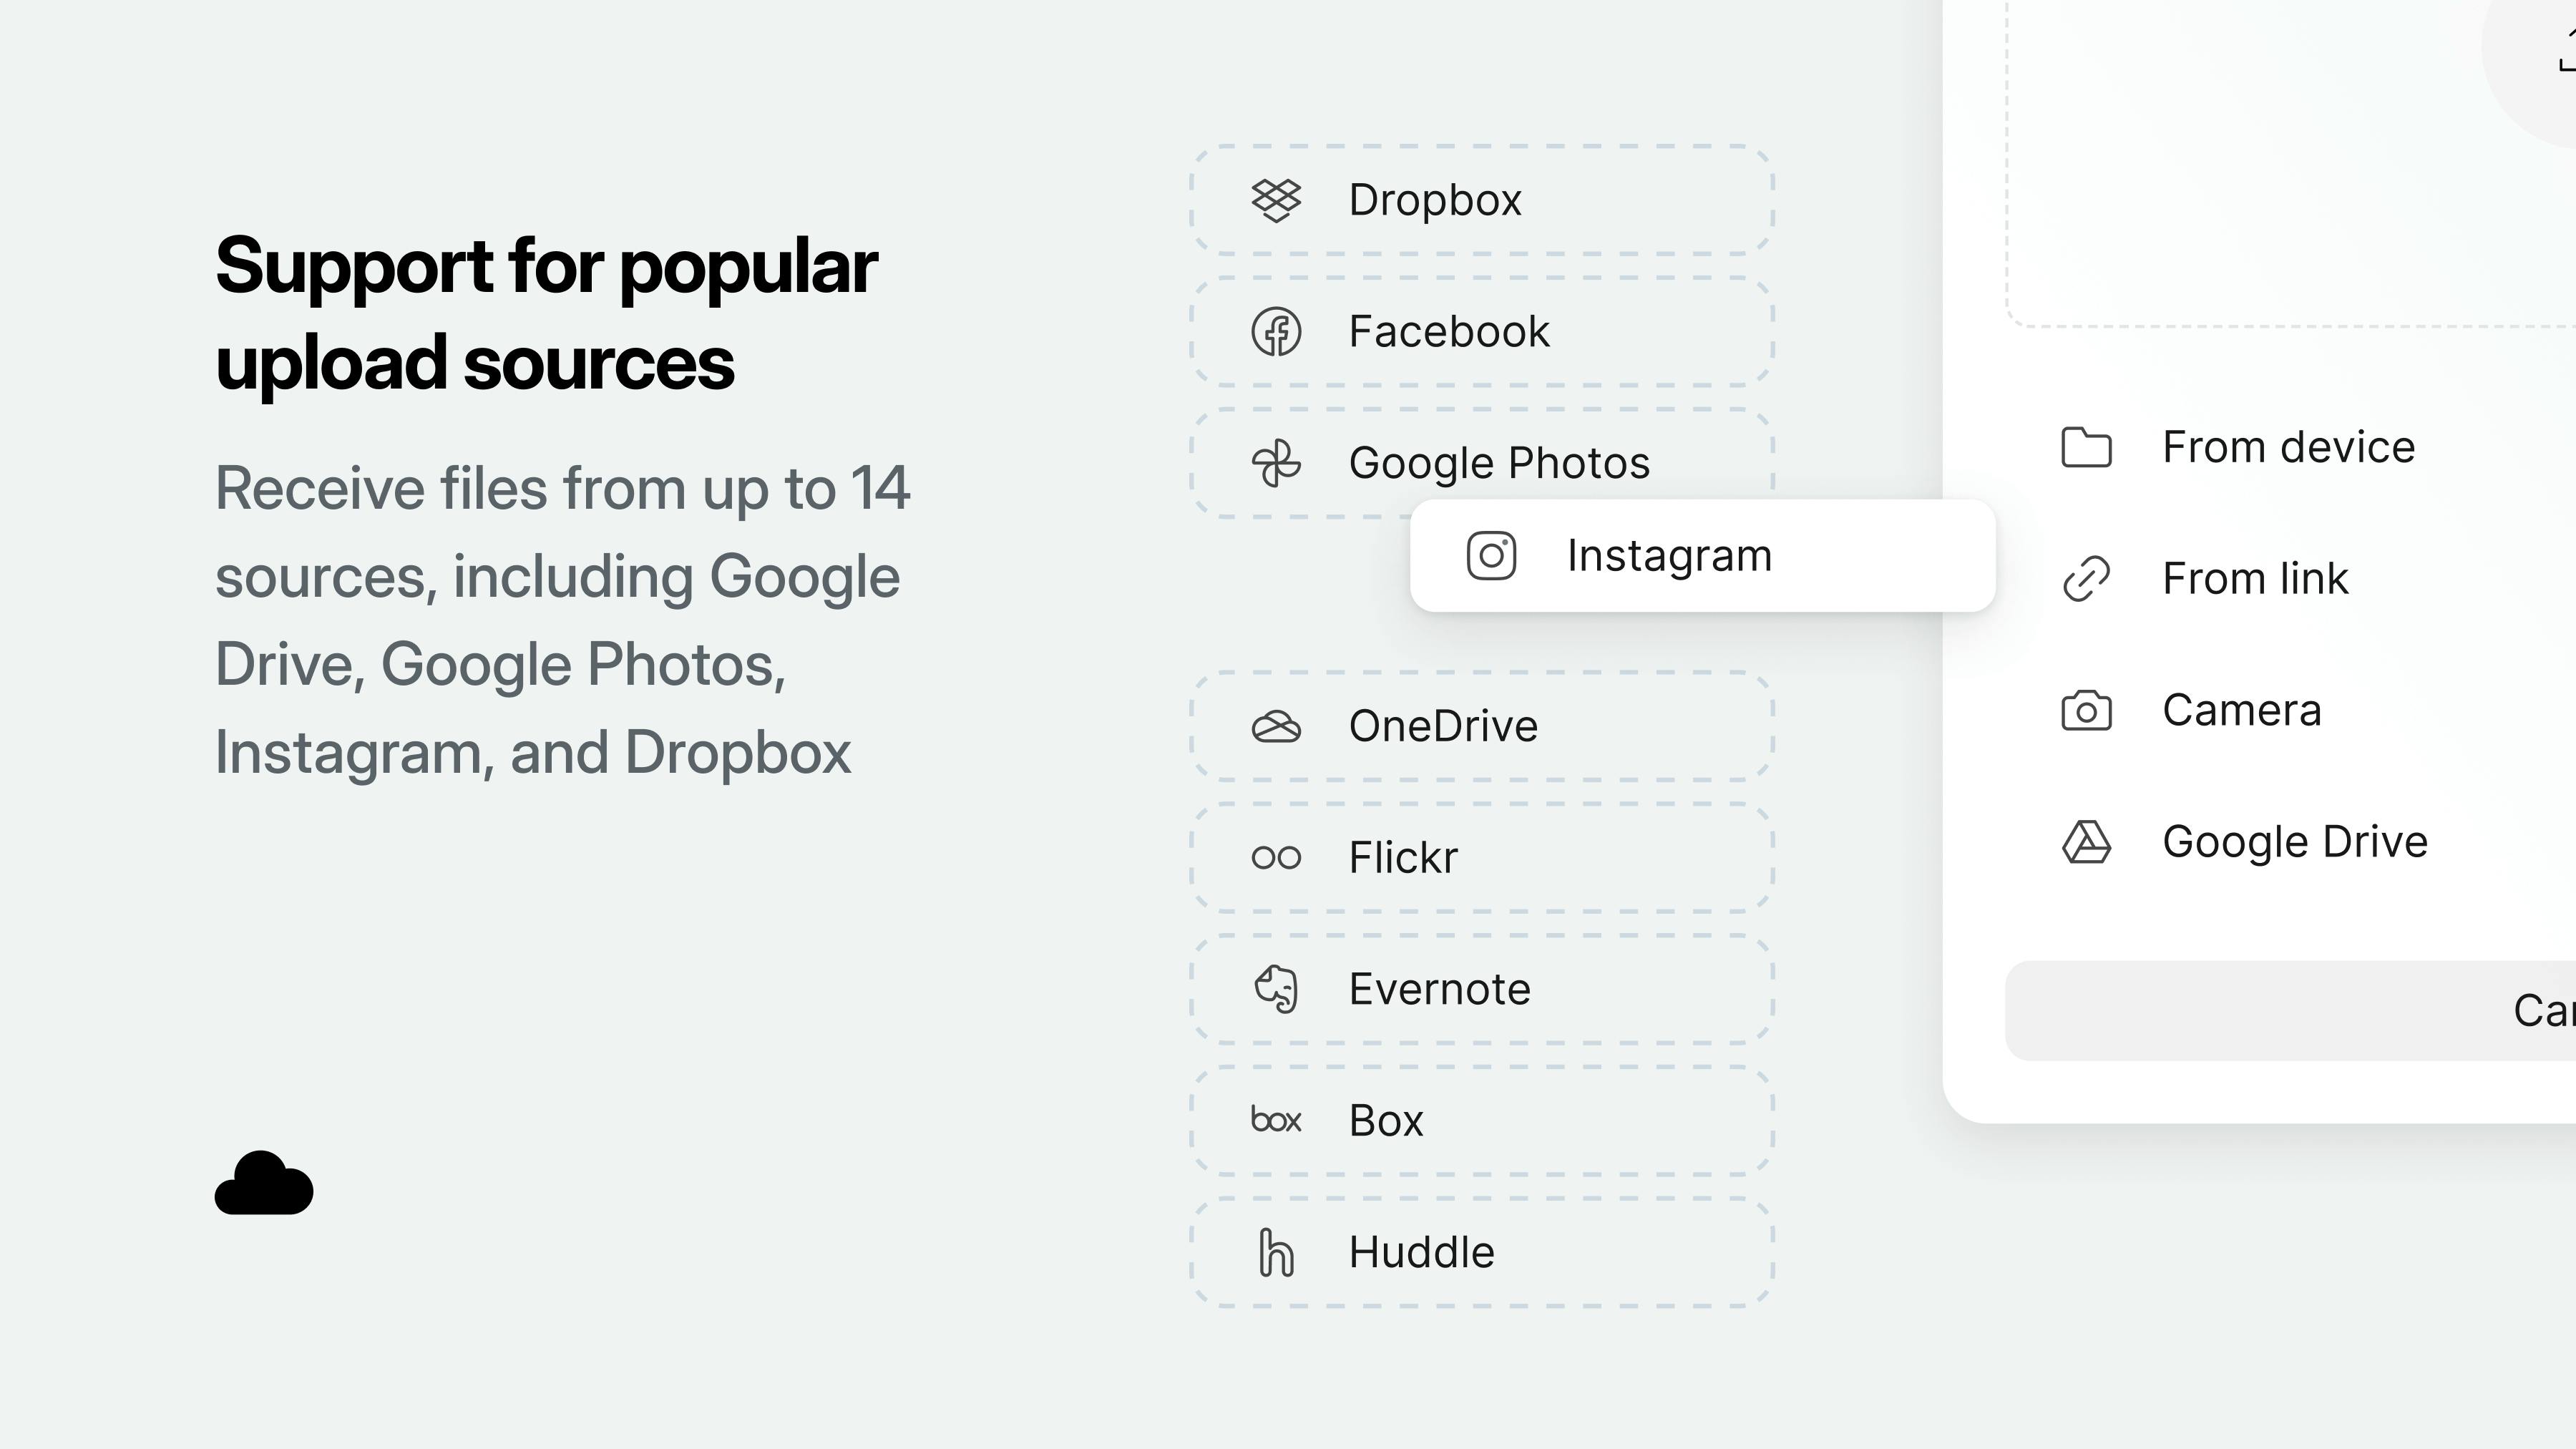
Task: Pick the Huddle source label
Action: [x=1421, y=1252]
